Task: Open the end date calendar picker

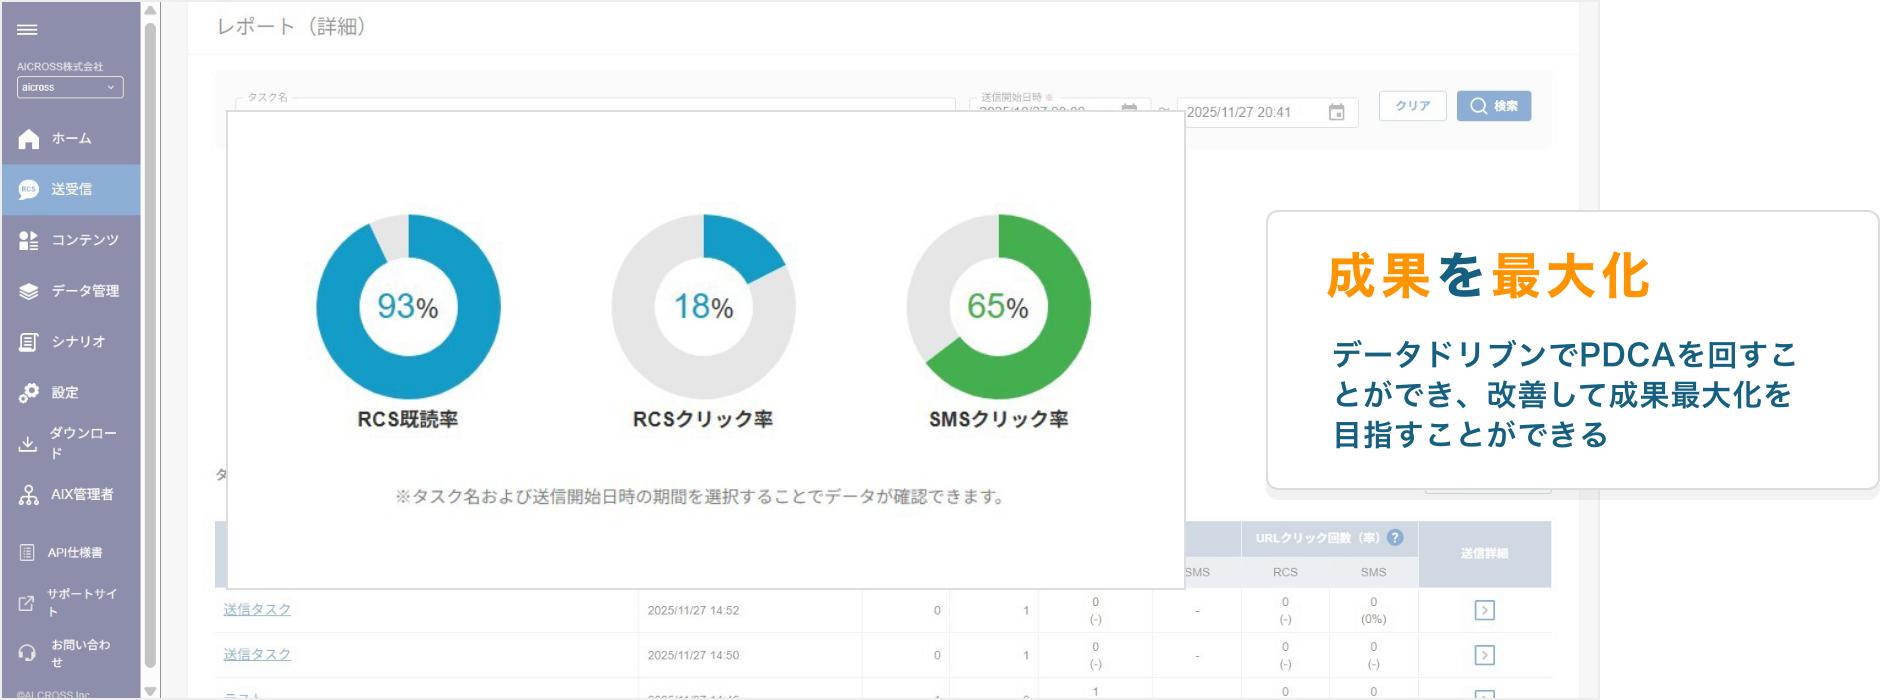Action: coord(1336,112)
